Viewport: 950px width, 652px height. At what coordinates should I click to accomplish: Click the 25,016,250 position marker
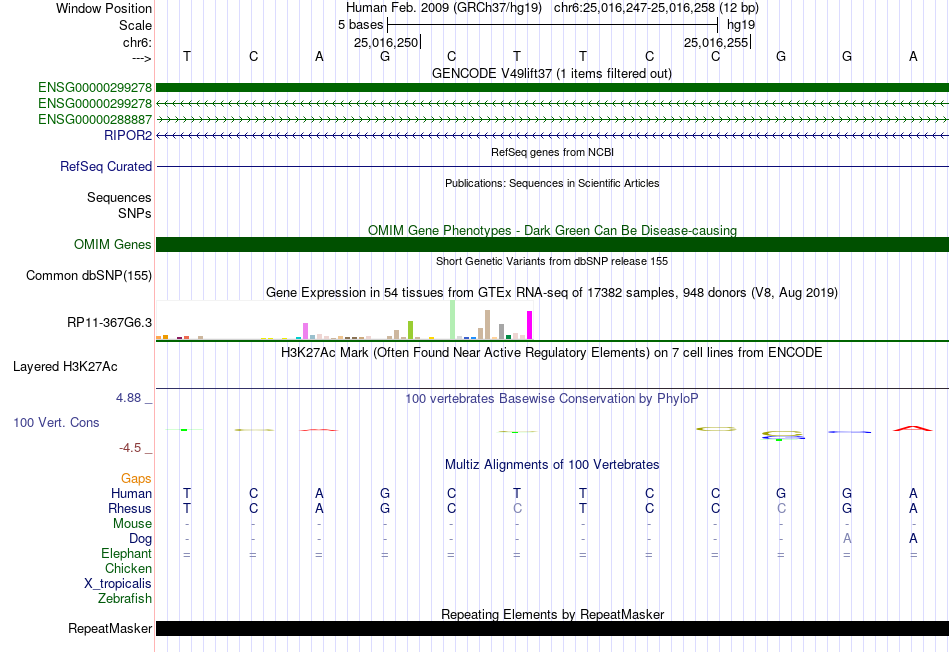pyautogui.click(x=386, y=42)
